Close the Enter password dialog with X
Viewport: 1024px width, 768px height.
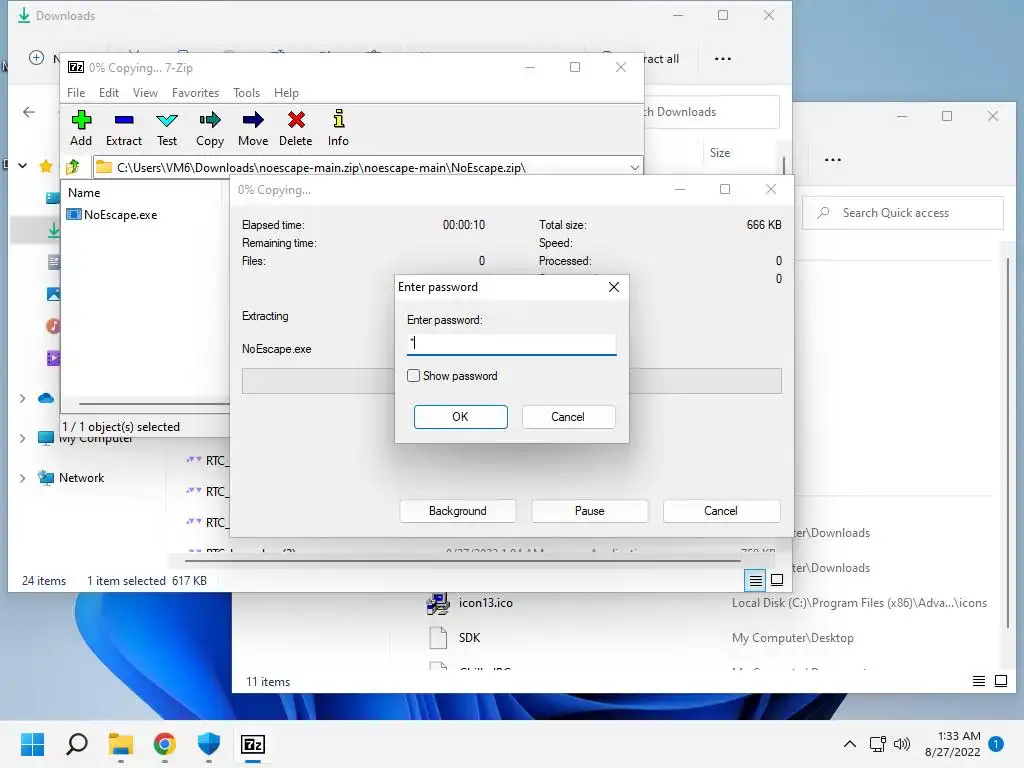613,287
